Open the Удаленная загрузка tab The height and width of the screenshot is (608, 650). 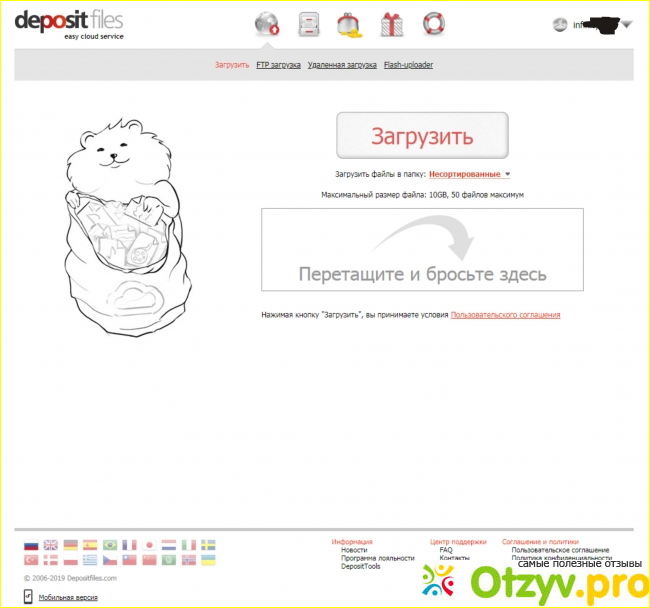342,65
